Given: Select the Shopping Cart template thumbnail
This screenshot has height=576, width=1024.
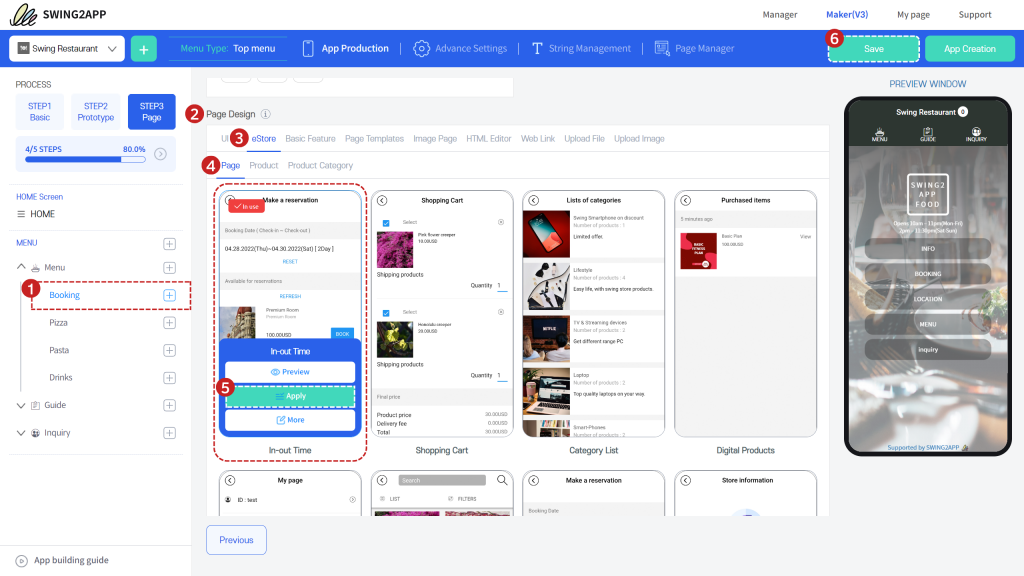Looking at the screenshot, I should pos(441,314).
